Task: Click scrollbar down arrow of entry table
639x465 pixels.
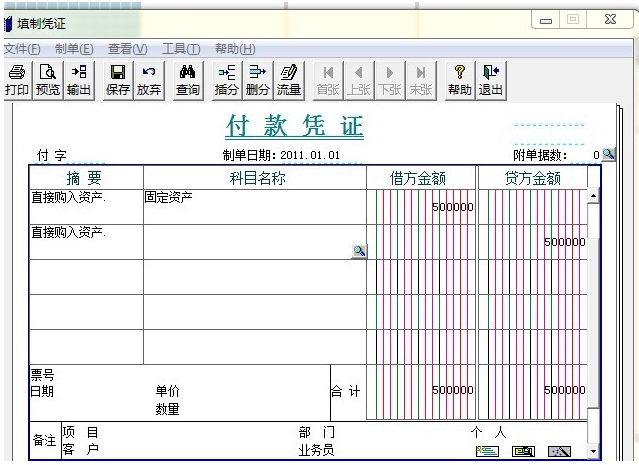Action: coord(593,451)
